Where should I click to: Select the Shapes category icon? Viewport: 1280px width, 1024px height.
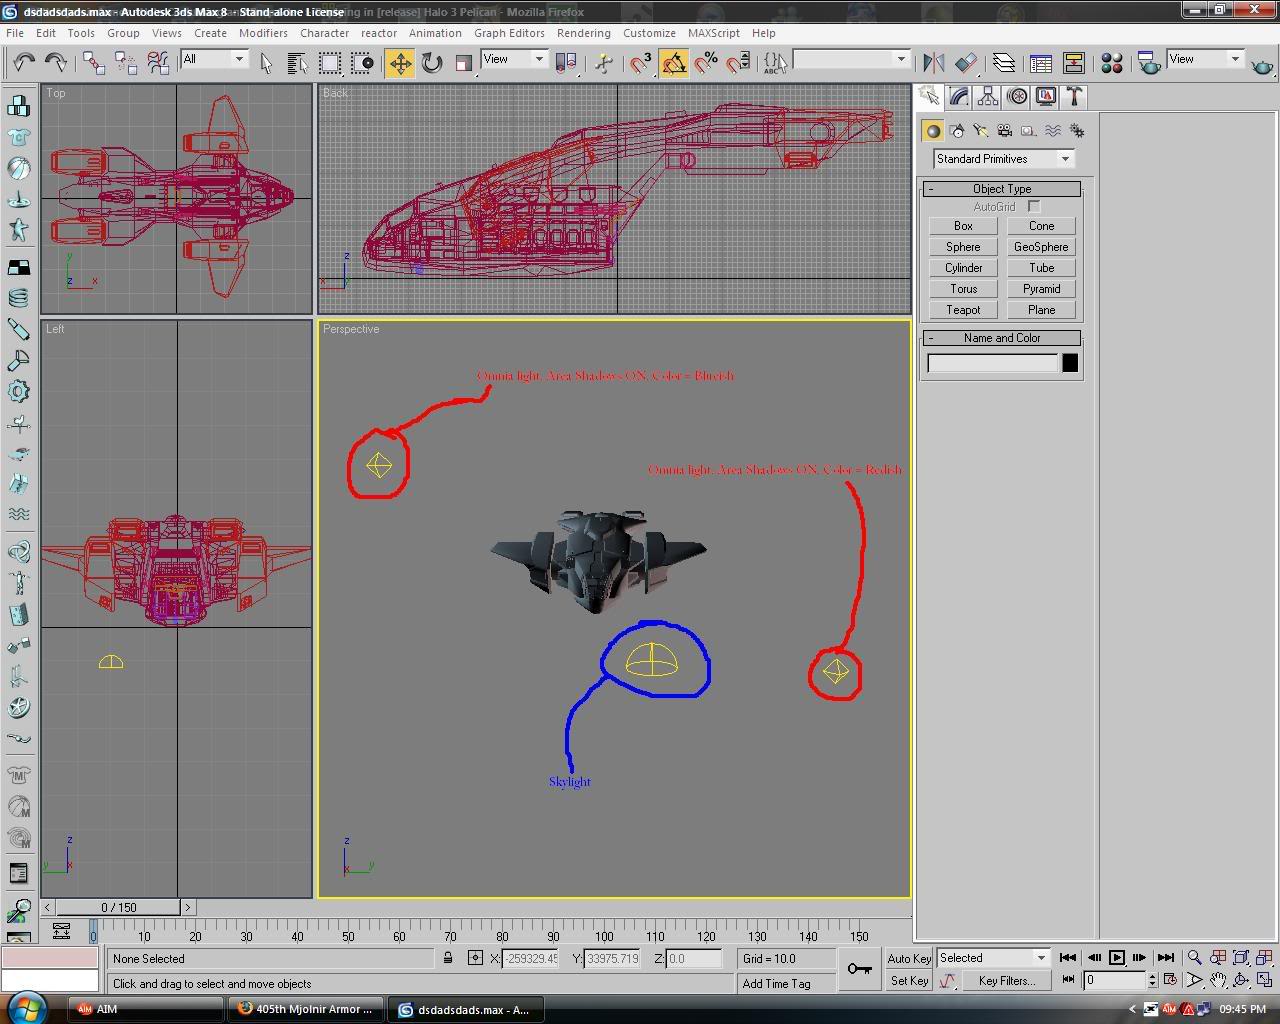point(957,131)
